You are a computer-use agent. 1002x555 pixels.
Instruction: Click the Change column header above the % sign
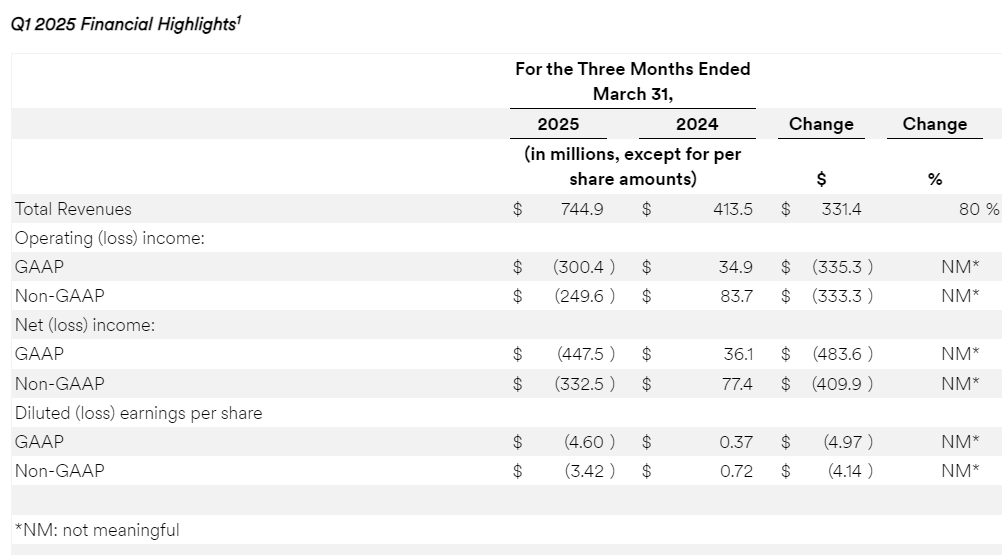(934, 124)
